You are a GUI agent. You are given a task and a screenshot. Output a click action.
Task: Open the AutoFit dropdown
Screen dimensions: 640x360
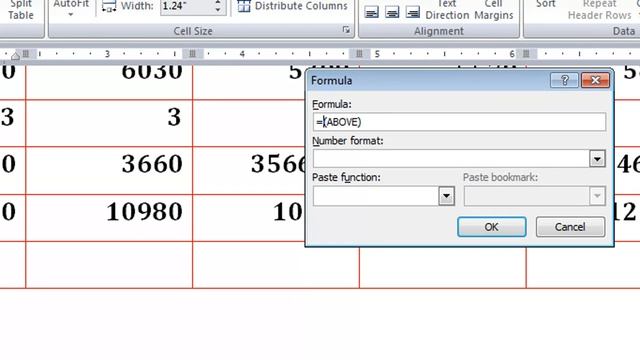point(71,9)
